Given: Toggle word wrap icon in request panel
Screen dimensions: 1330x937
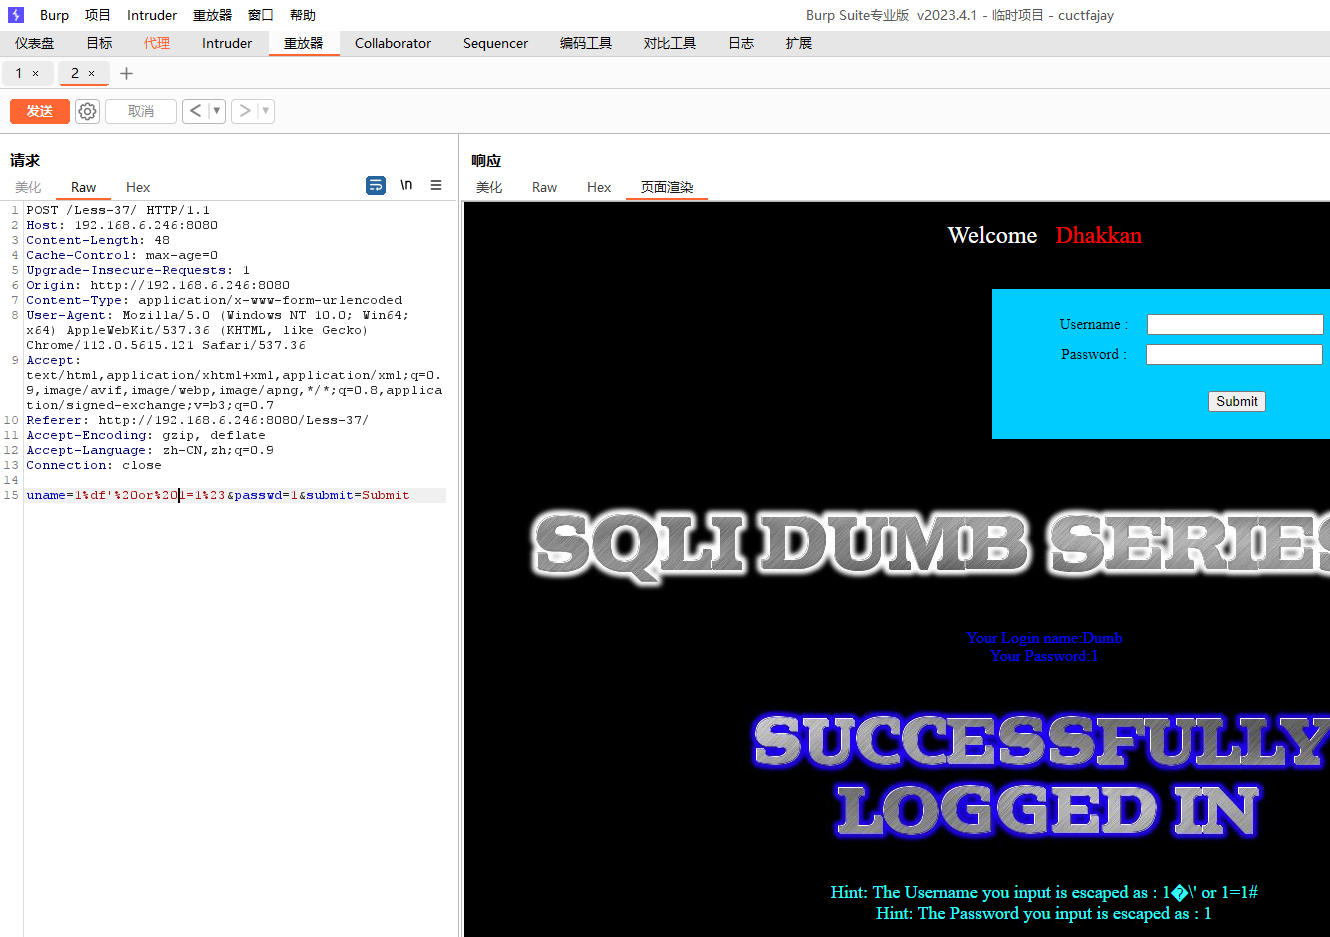Looking at the screenshot, I should [376, 185].
